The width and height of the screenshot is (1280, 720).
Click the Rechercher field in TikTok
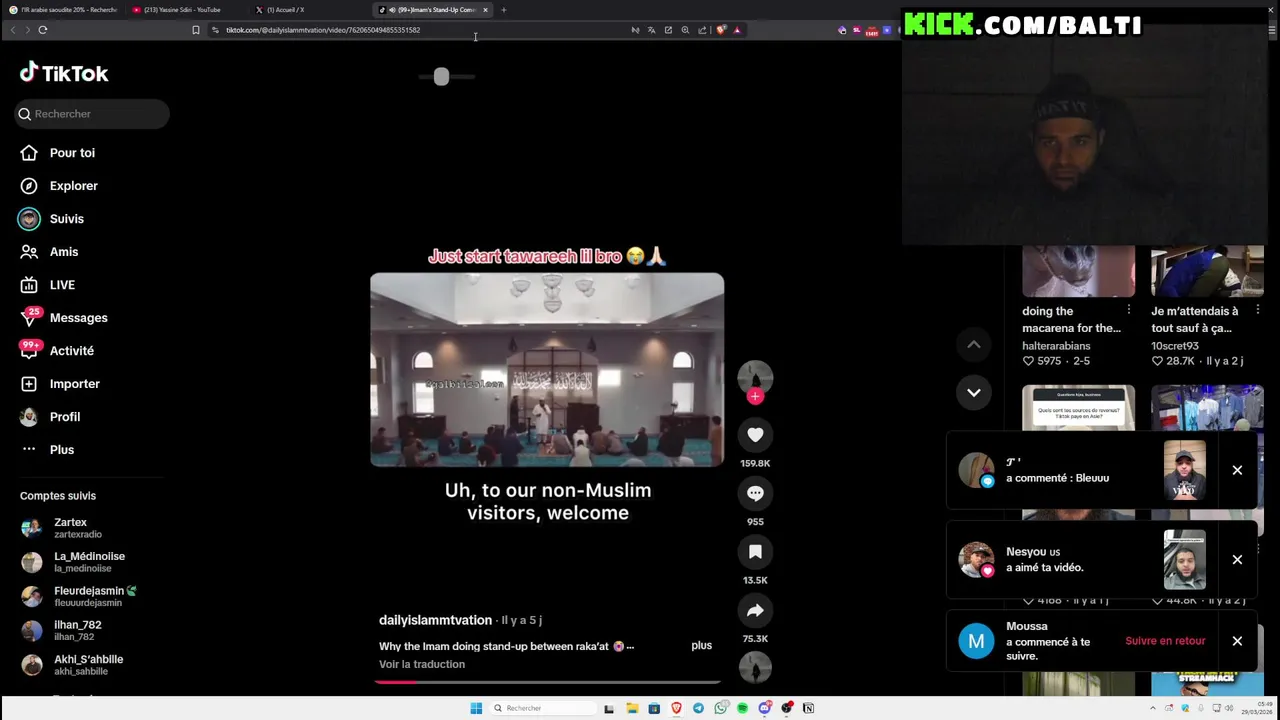click(92, 114)
